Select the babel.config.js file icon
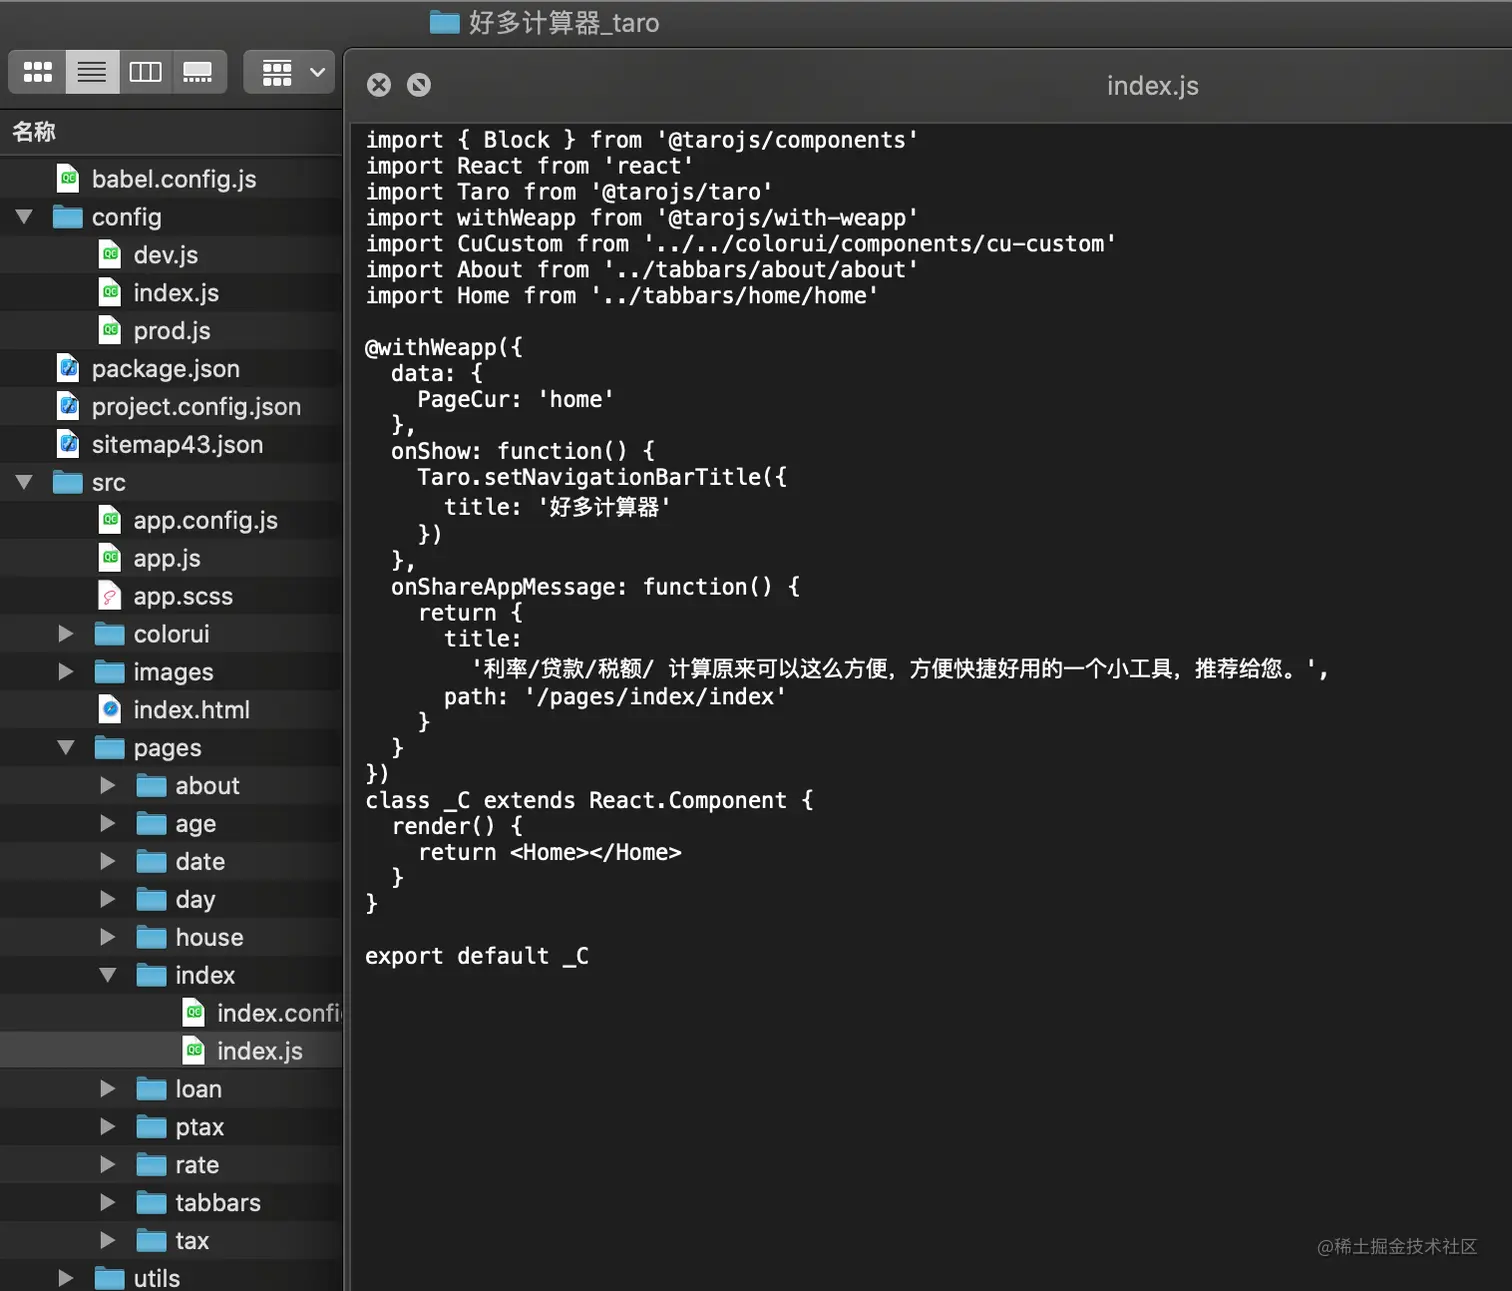This screenshot has width=1512, height=1291. click(x=68, y=179)
